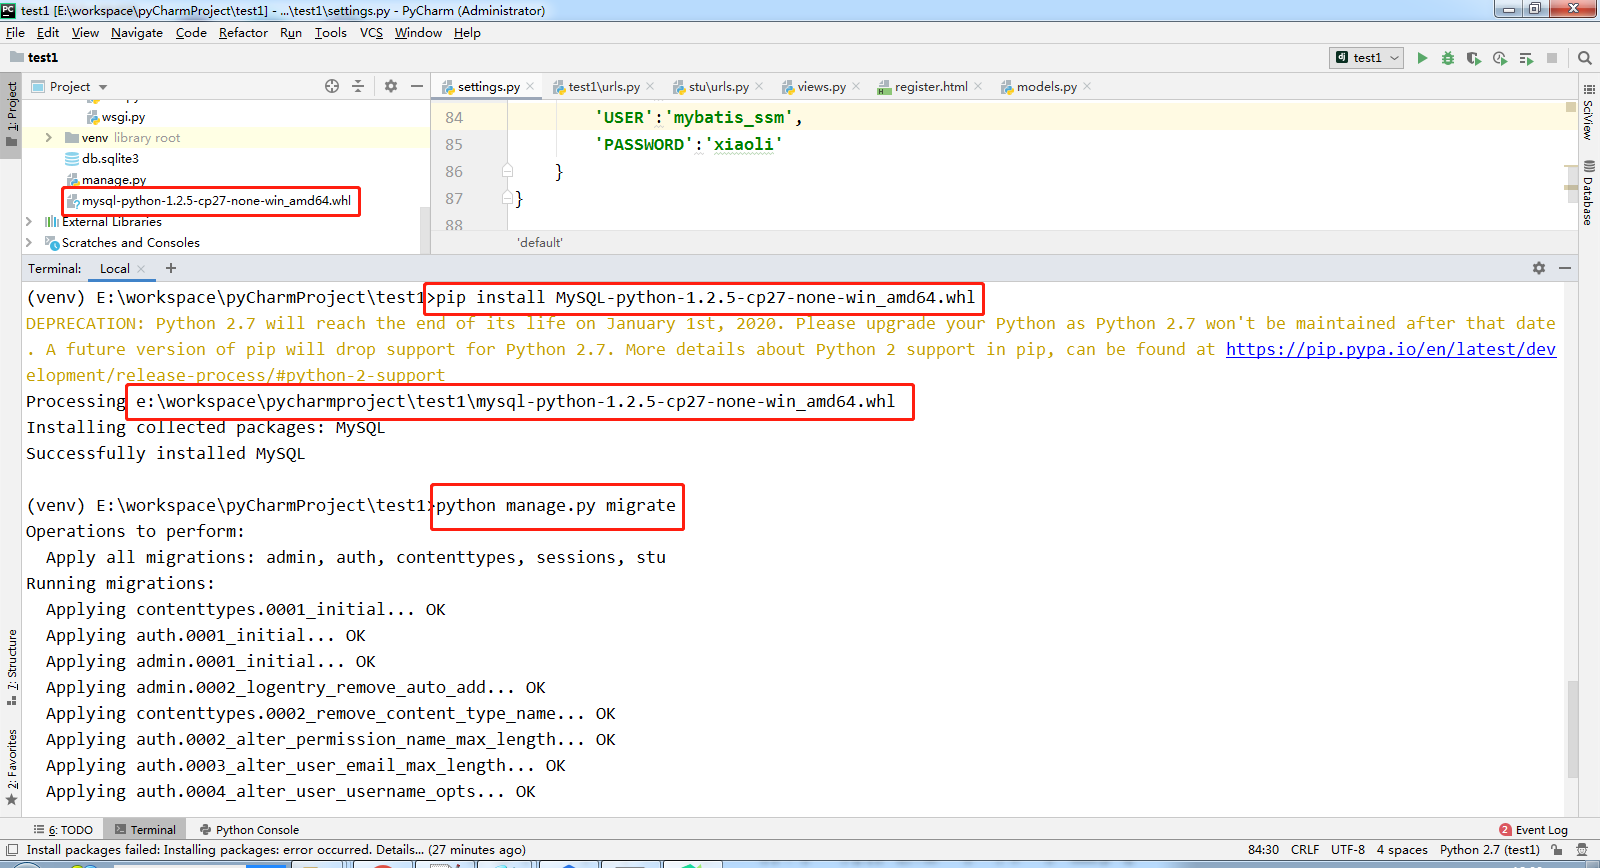Open test1 run configuration dropdown
Image resolution: width=1600 pixels, height=868 pixels.
[x=1367, y=58]
